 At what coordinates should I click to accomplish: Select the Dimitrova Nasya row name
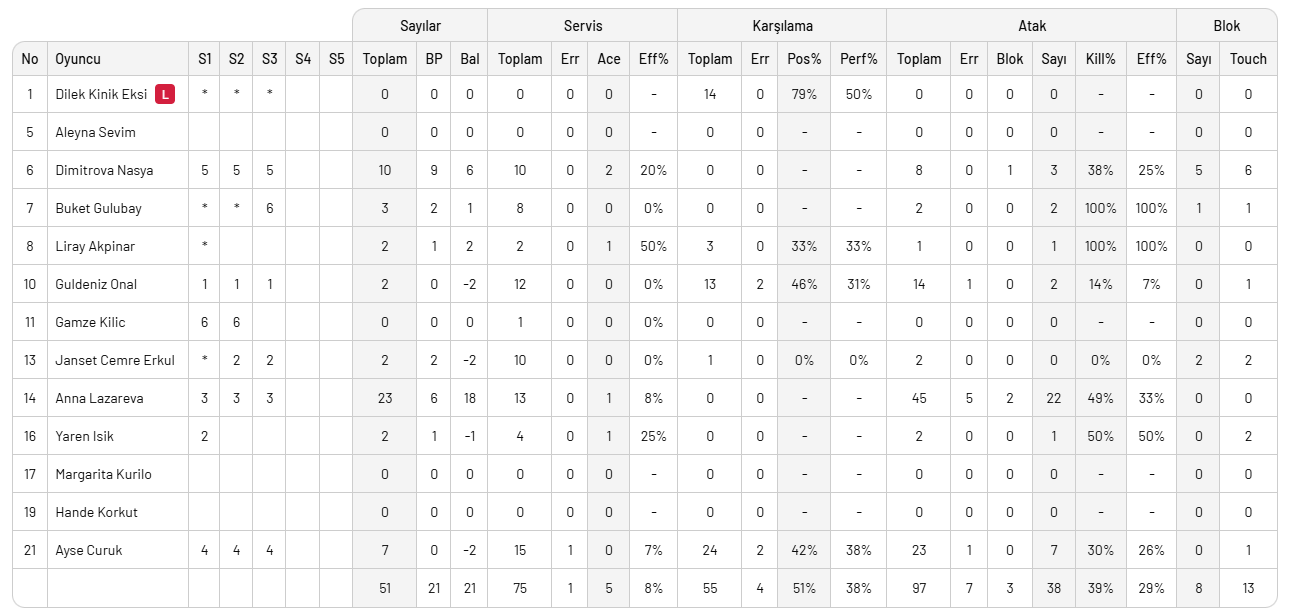coord(104,170)
